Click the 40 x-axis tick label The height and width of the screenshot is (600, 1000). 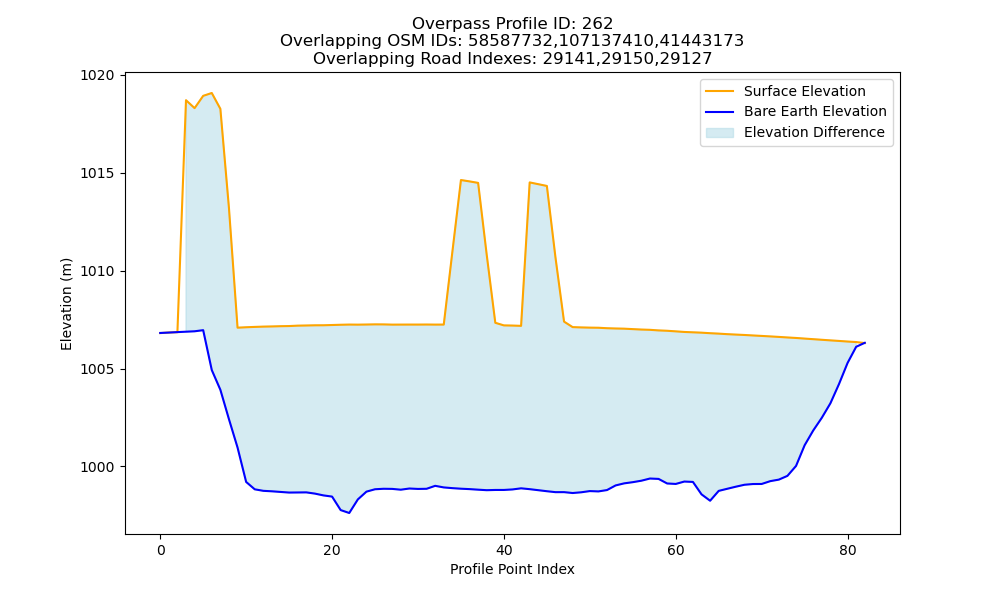(504, 551)
